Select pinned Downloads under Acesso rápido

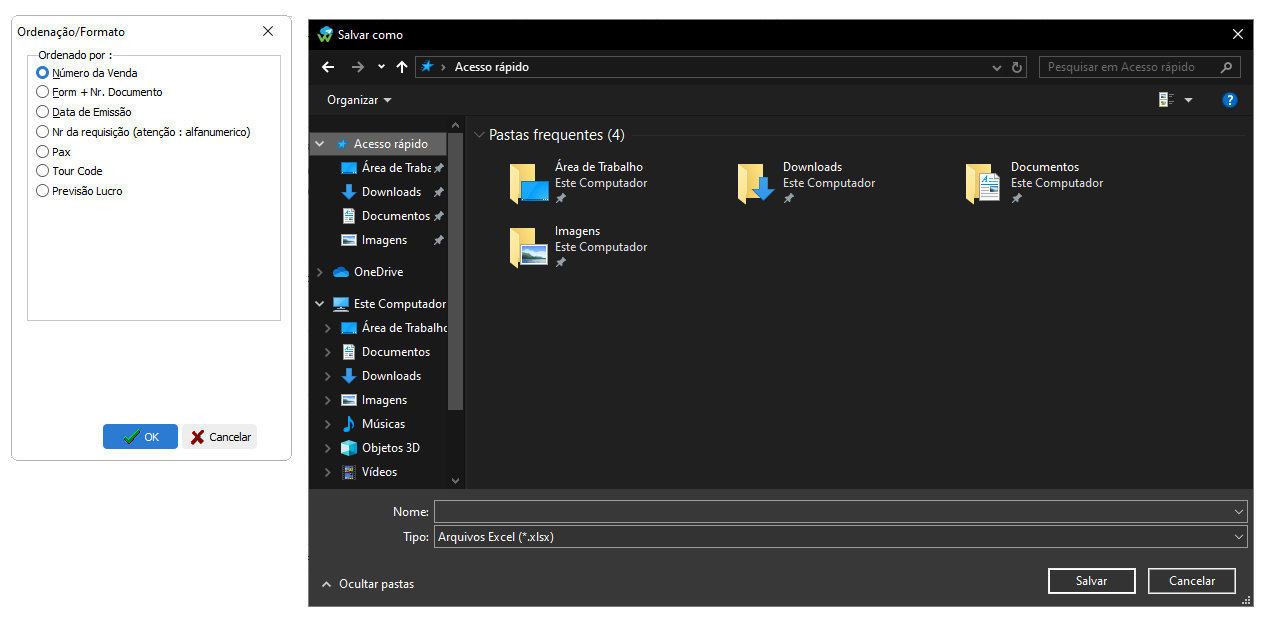coord(391,192)
